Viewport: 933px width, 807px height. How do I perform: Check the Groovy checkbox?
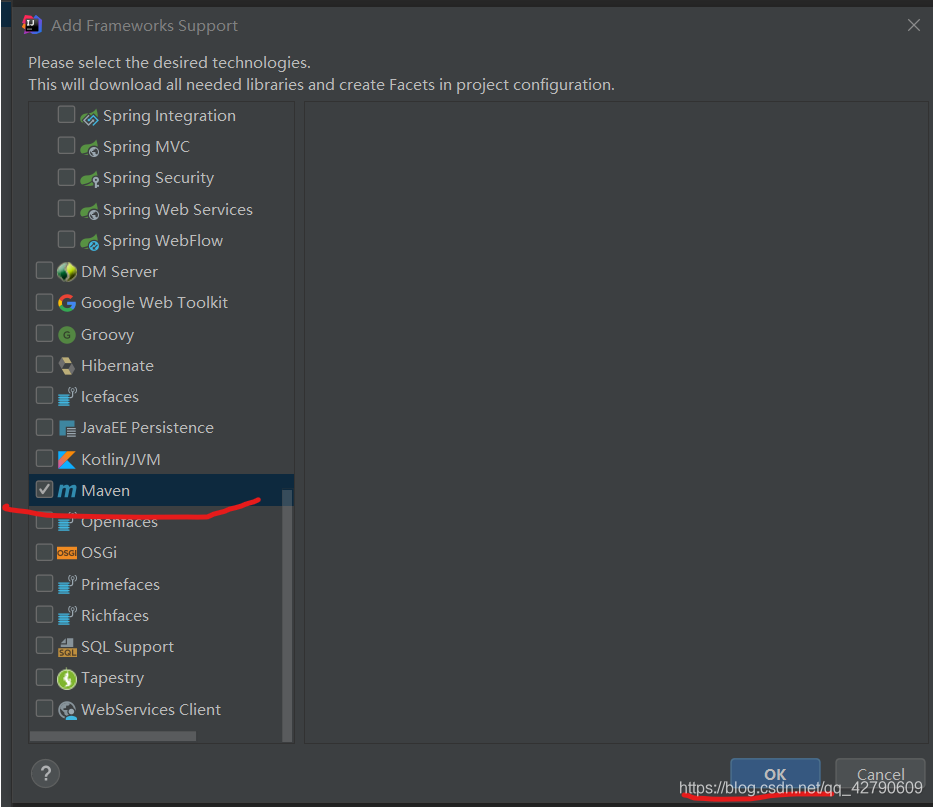click(44, 333)
